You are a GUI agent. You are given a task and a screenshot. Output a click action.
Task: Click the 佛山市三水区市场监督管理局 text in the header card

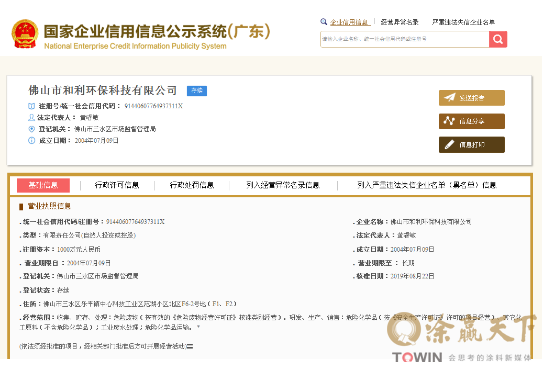(x=115, y=129)
